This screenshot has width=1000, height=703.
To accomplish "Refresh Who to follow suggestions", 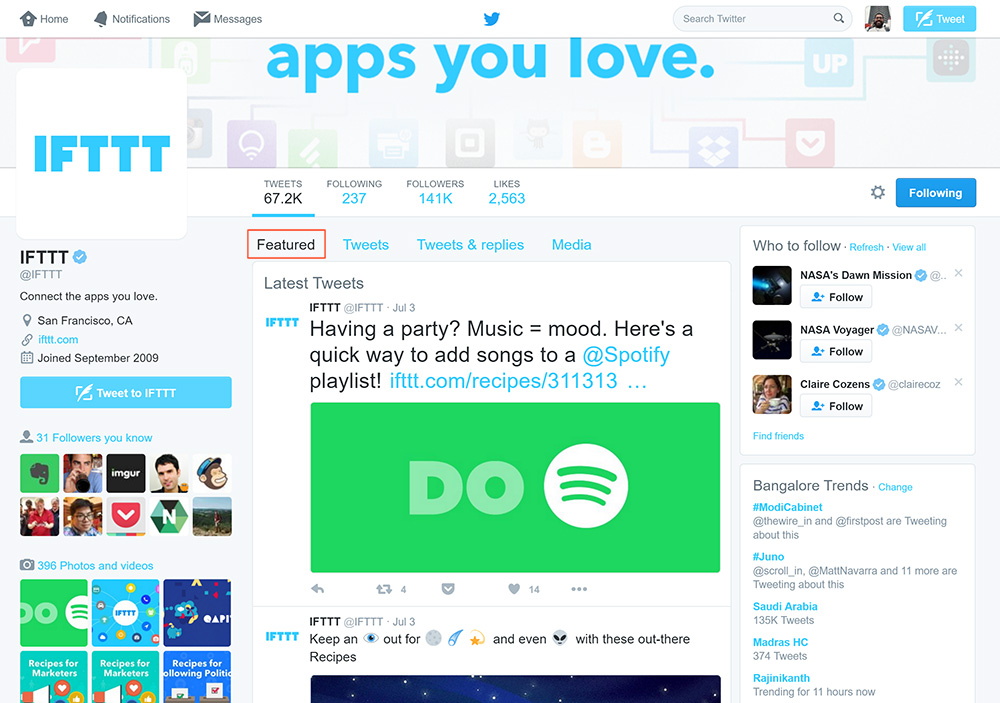I will click(866, 247).
